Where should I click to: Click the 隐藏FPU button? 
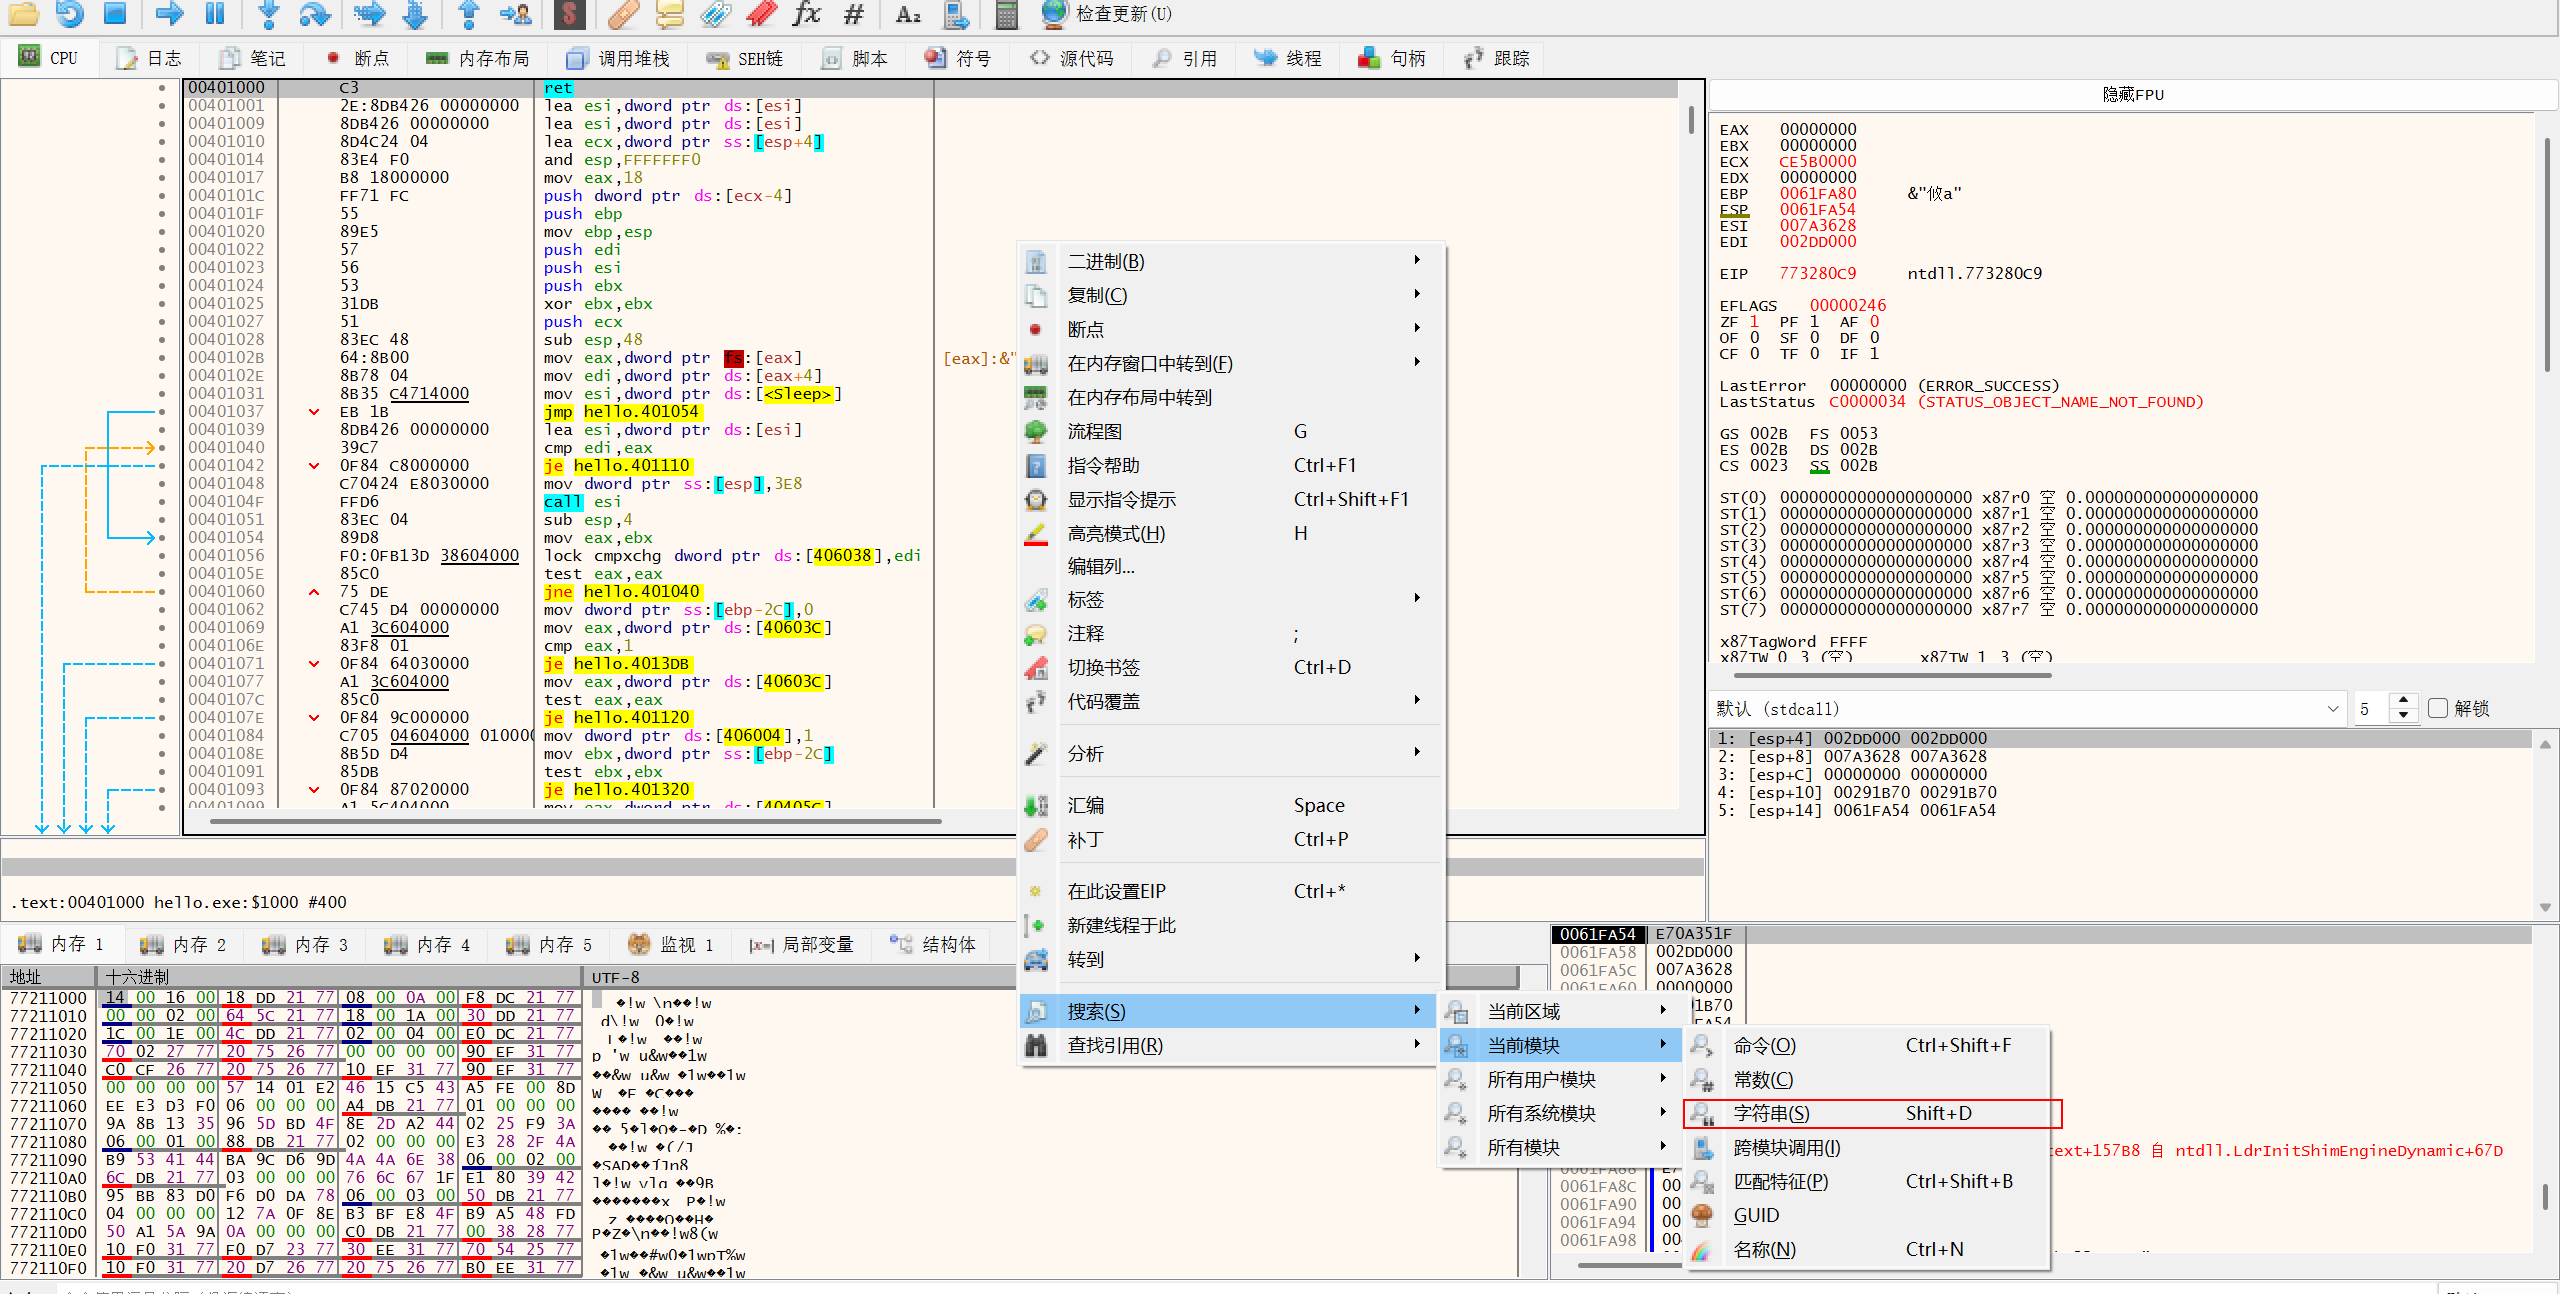2132,94
